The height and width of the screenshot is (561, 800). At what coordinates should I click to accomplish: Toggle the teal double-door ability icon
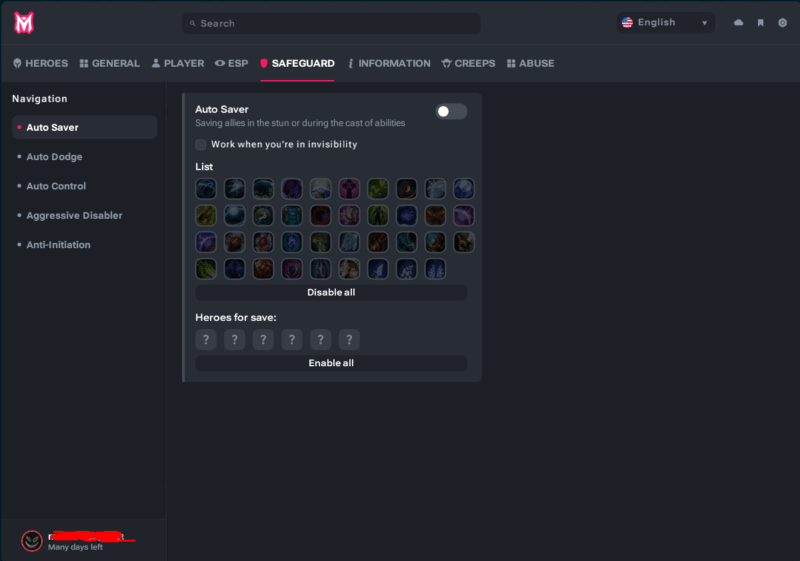coord(292,215)
